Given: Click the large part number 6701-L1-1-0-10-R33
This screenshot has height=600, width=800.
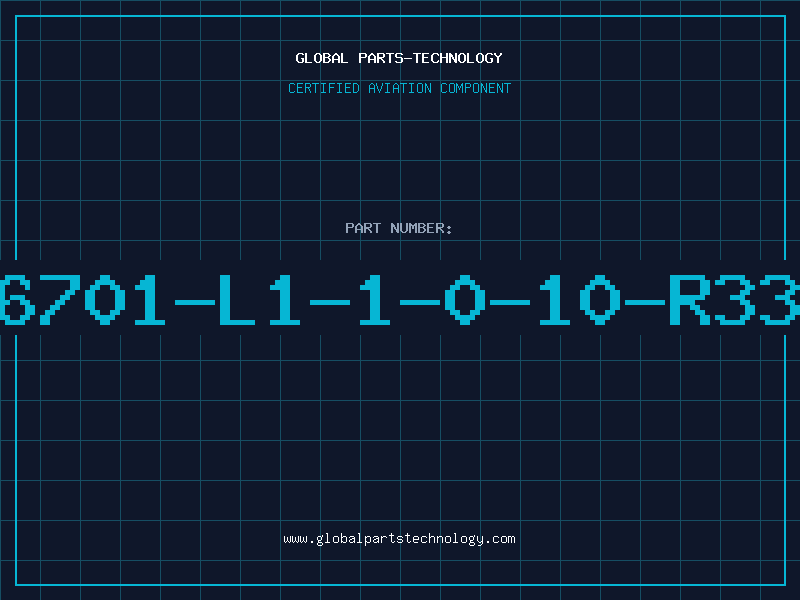Looking at the screenshot, I should [x=400, y=299].
